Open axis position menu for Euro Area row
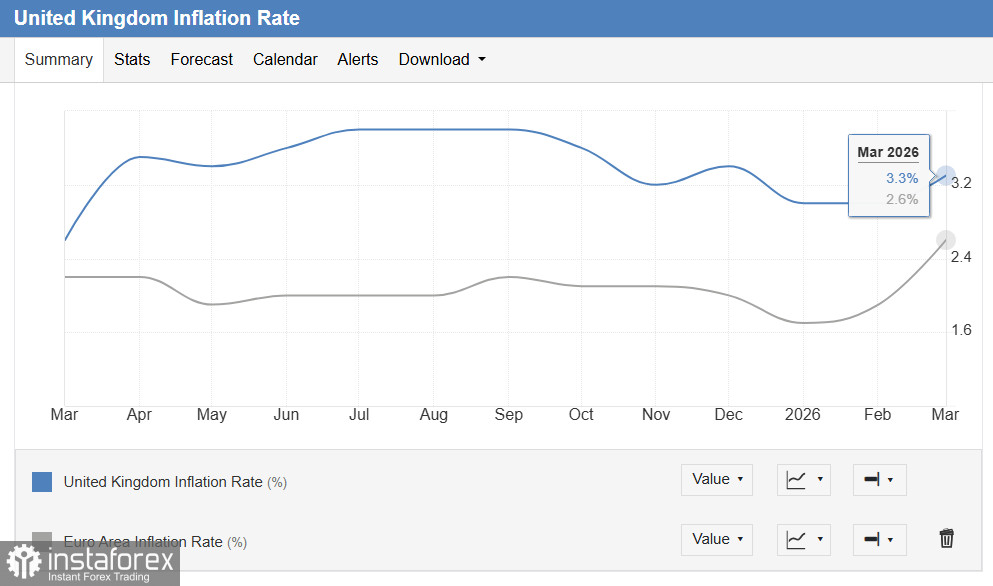The image size is (993, 586). (879, 540)
